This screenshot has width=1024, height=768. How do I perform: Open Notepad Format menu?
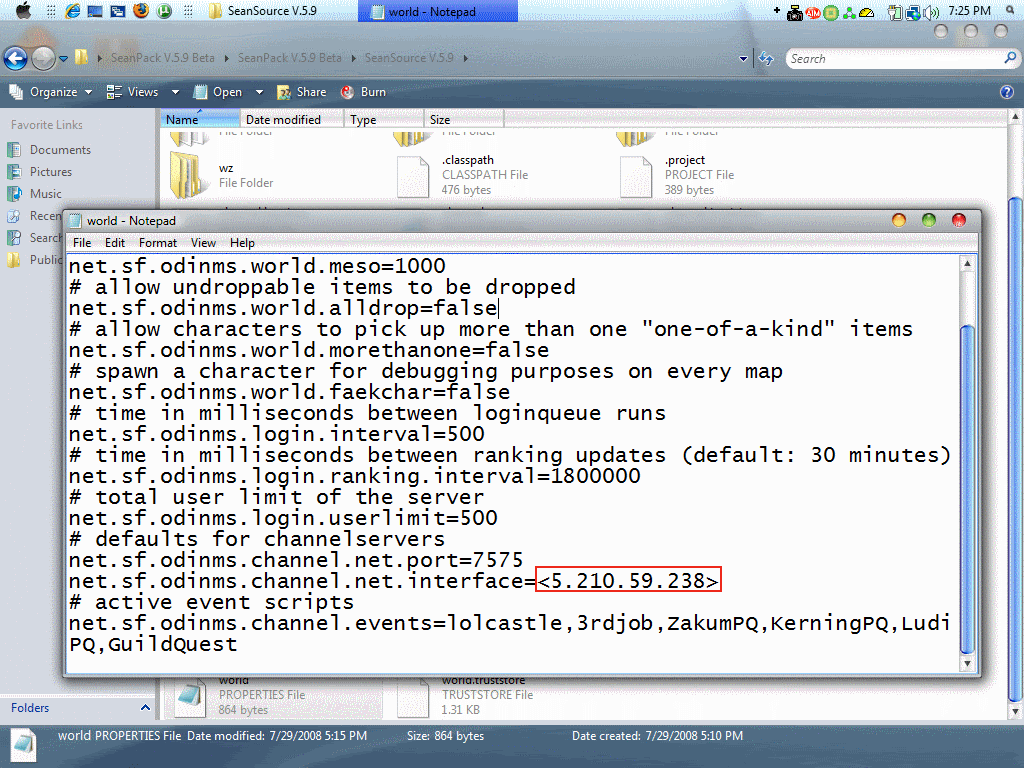click(x=158, y=243)
